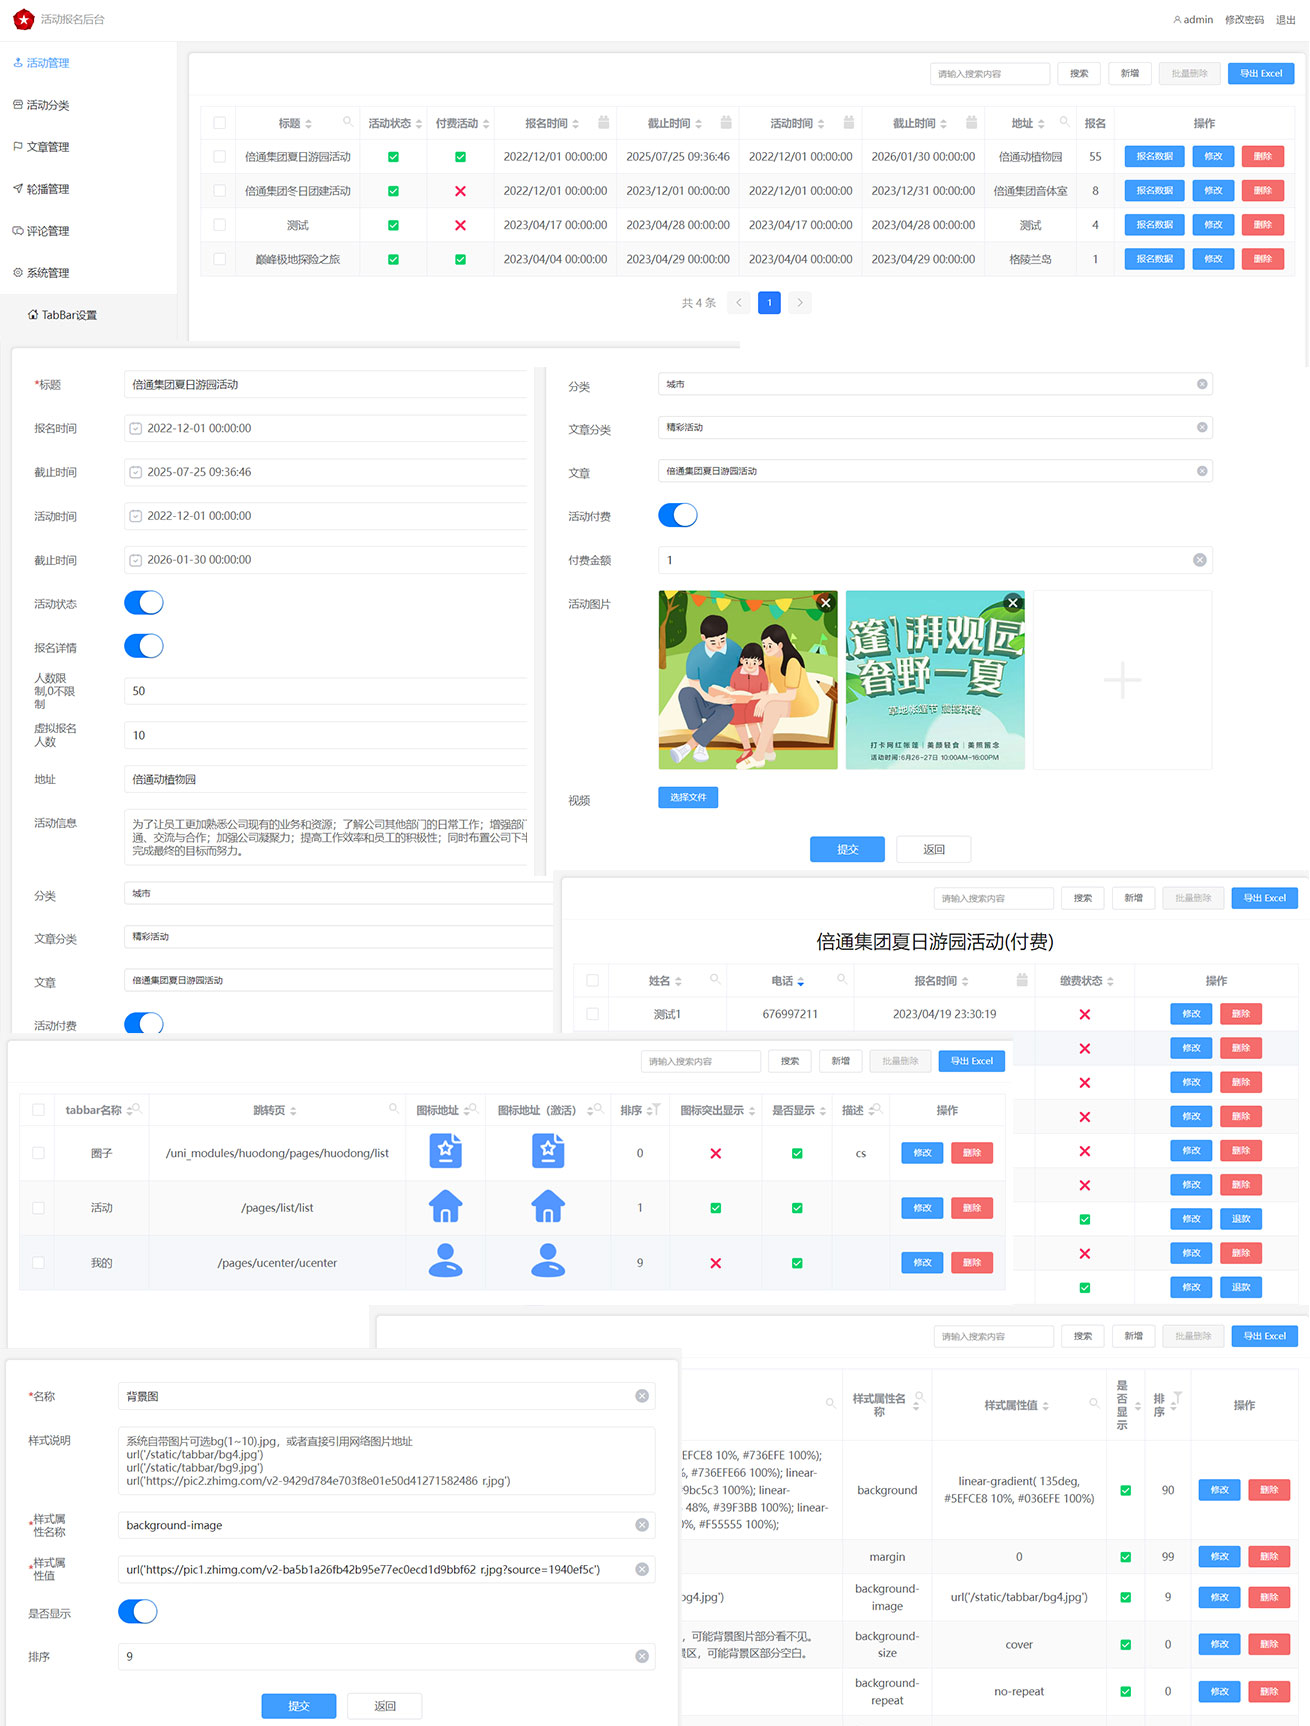Toggle the 是否显示 switch in style form

[x=138, y=1612]
